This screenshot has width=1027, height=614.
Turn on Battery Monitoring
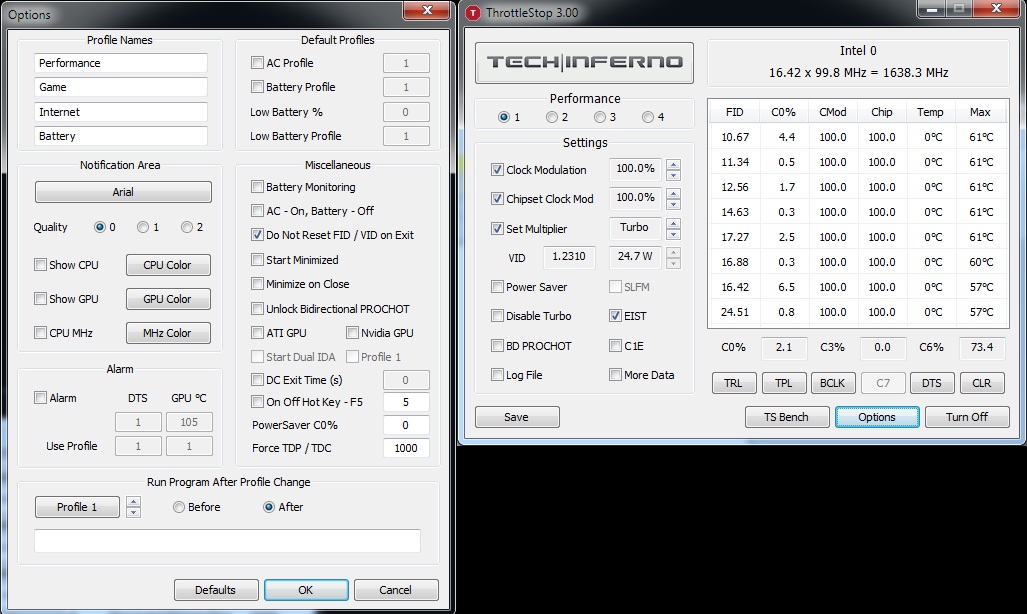(257, 187)
